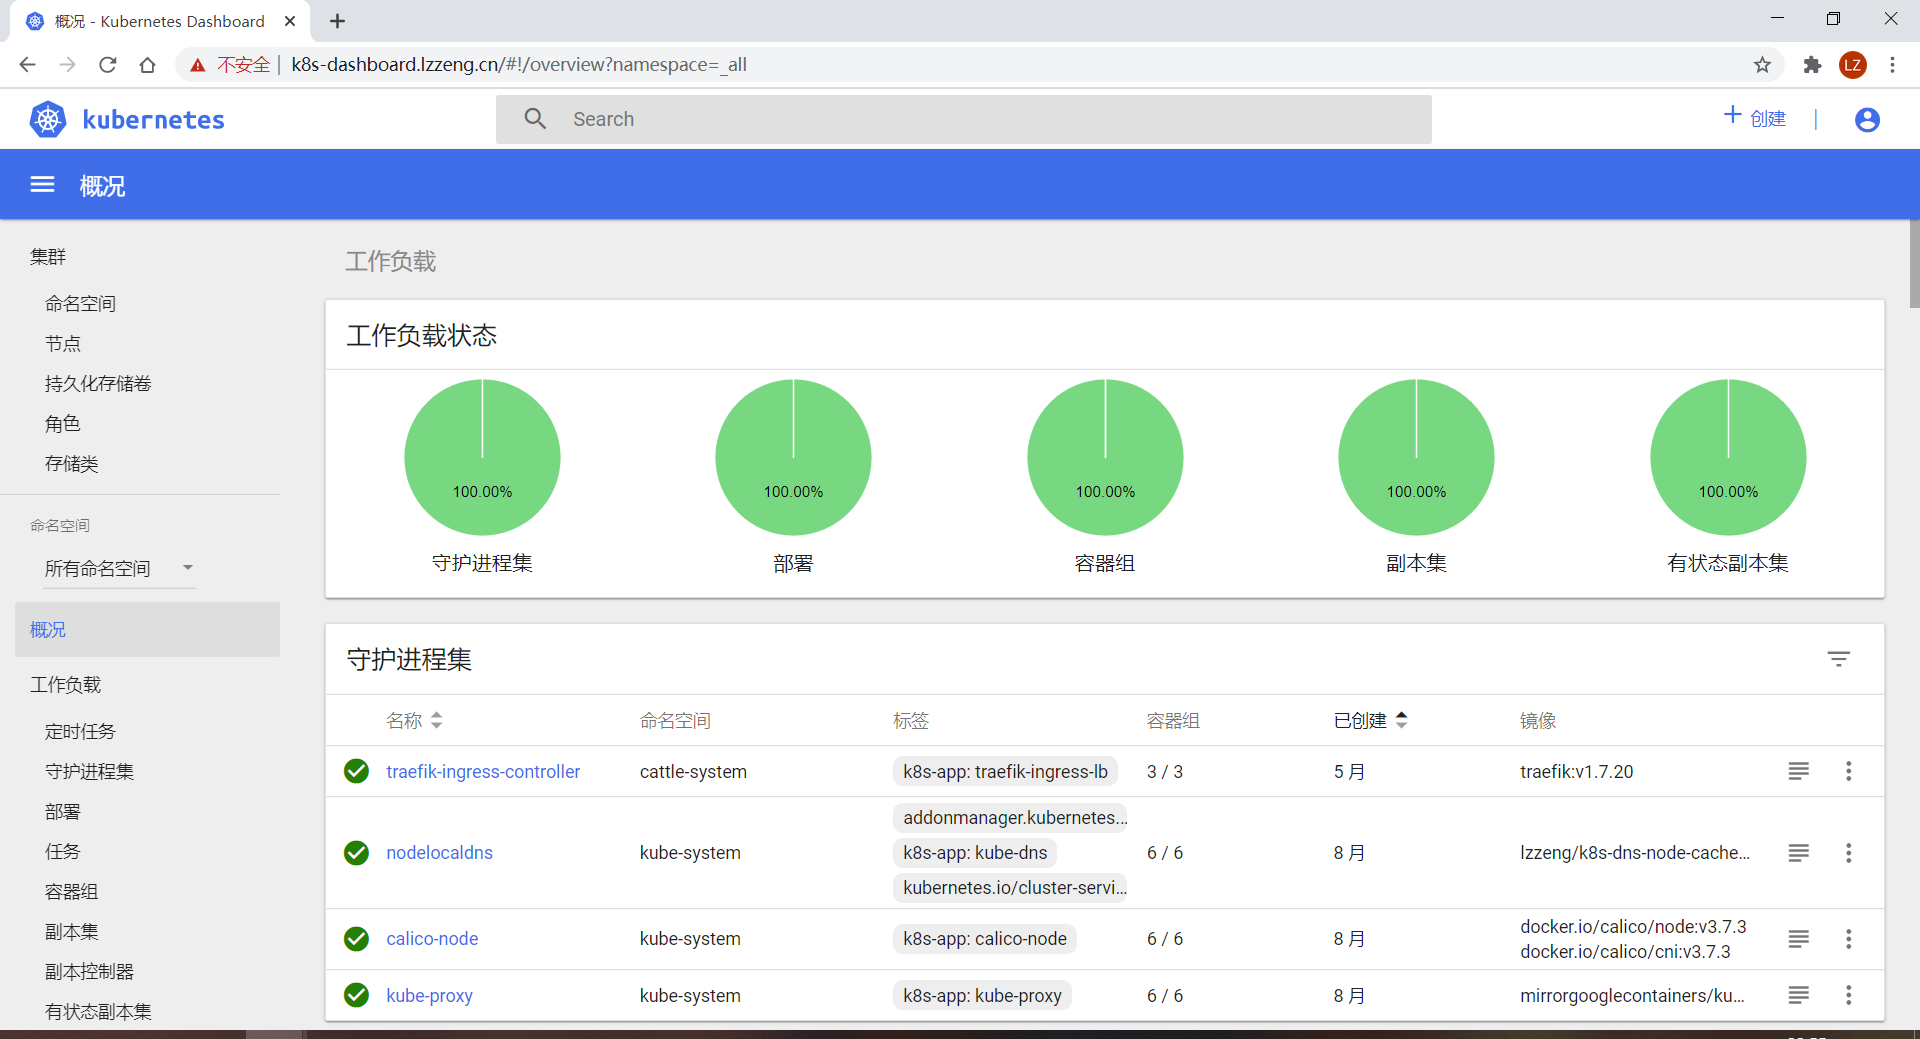Image resolution: width=1920 pixels, height=1039 pixels.
Task: Open 集群 section in sidebar
Action: [48, 257]
